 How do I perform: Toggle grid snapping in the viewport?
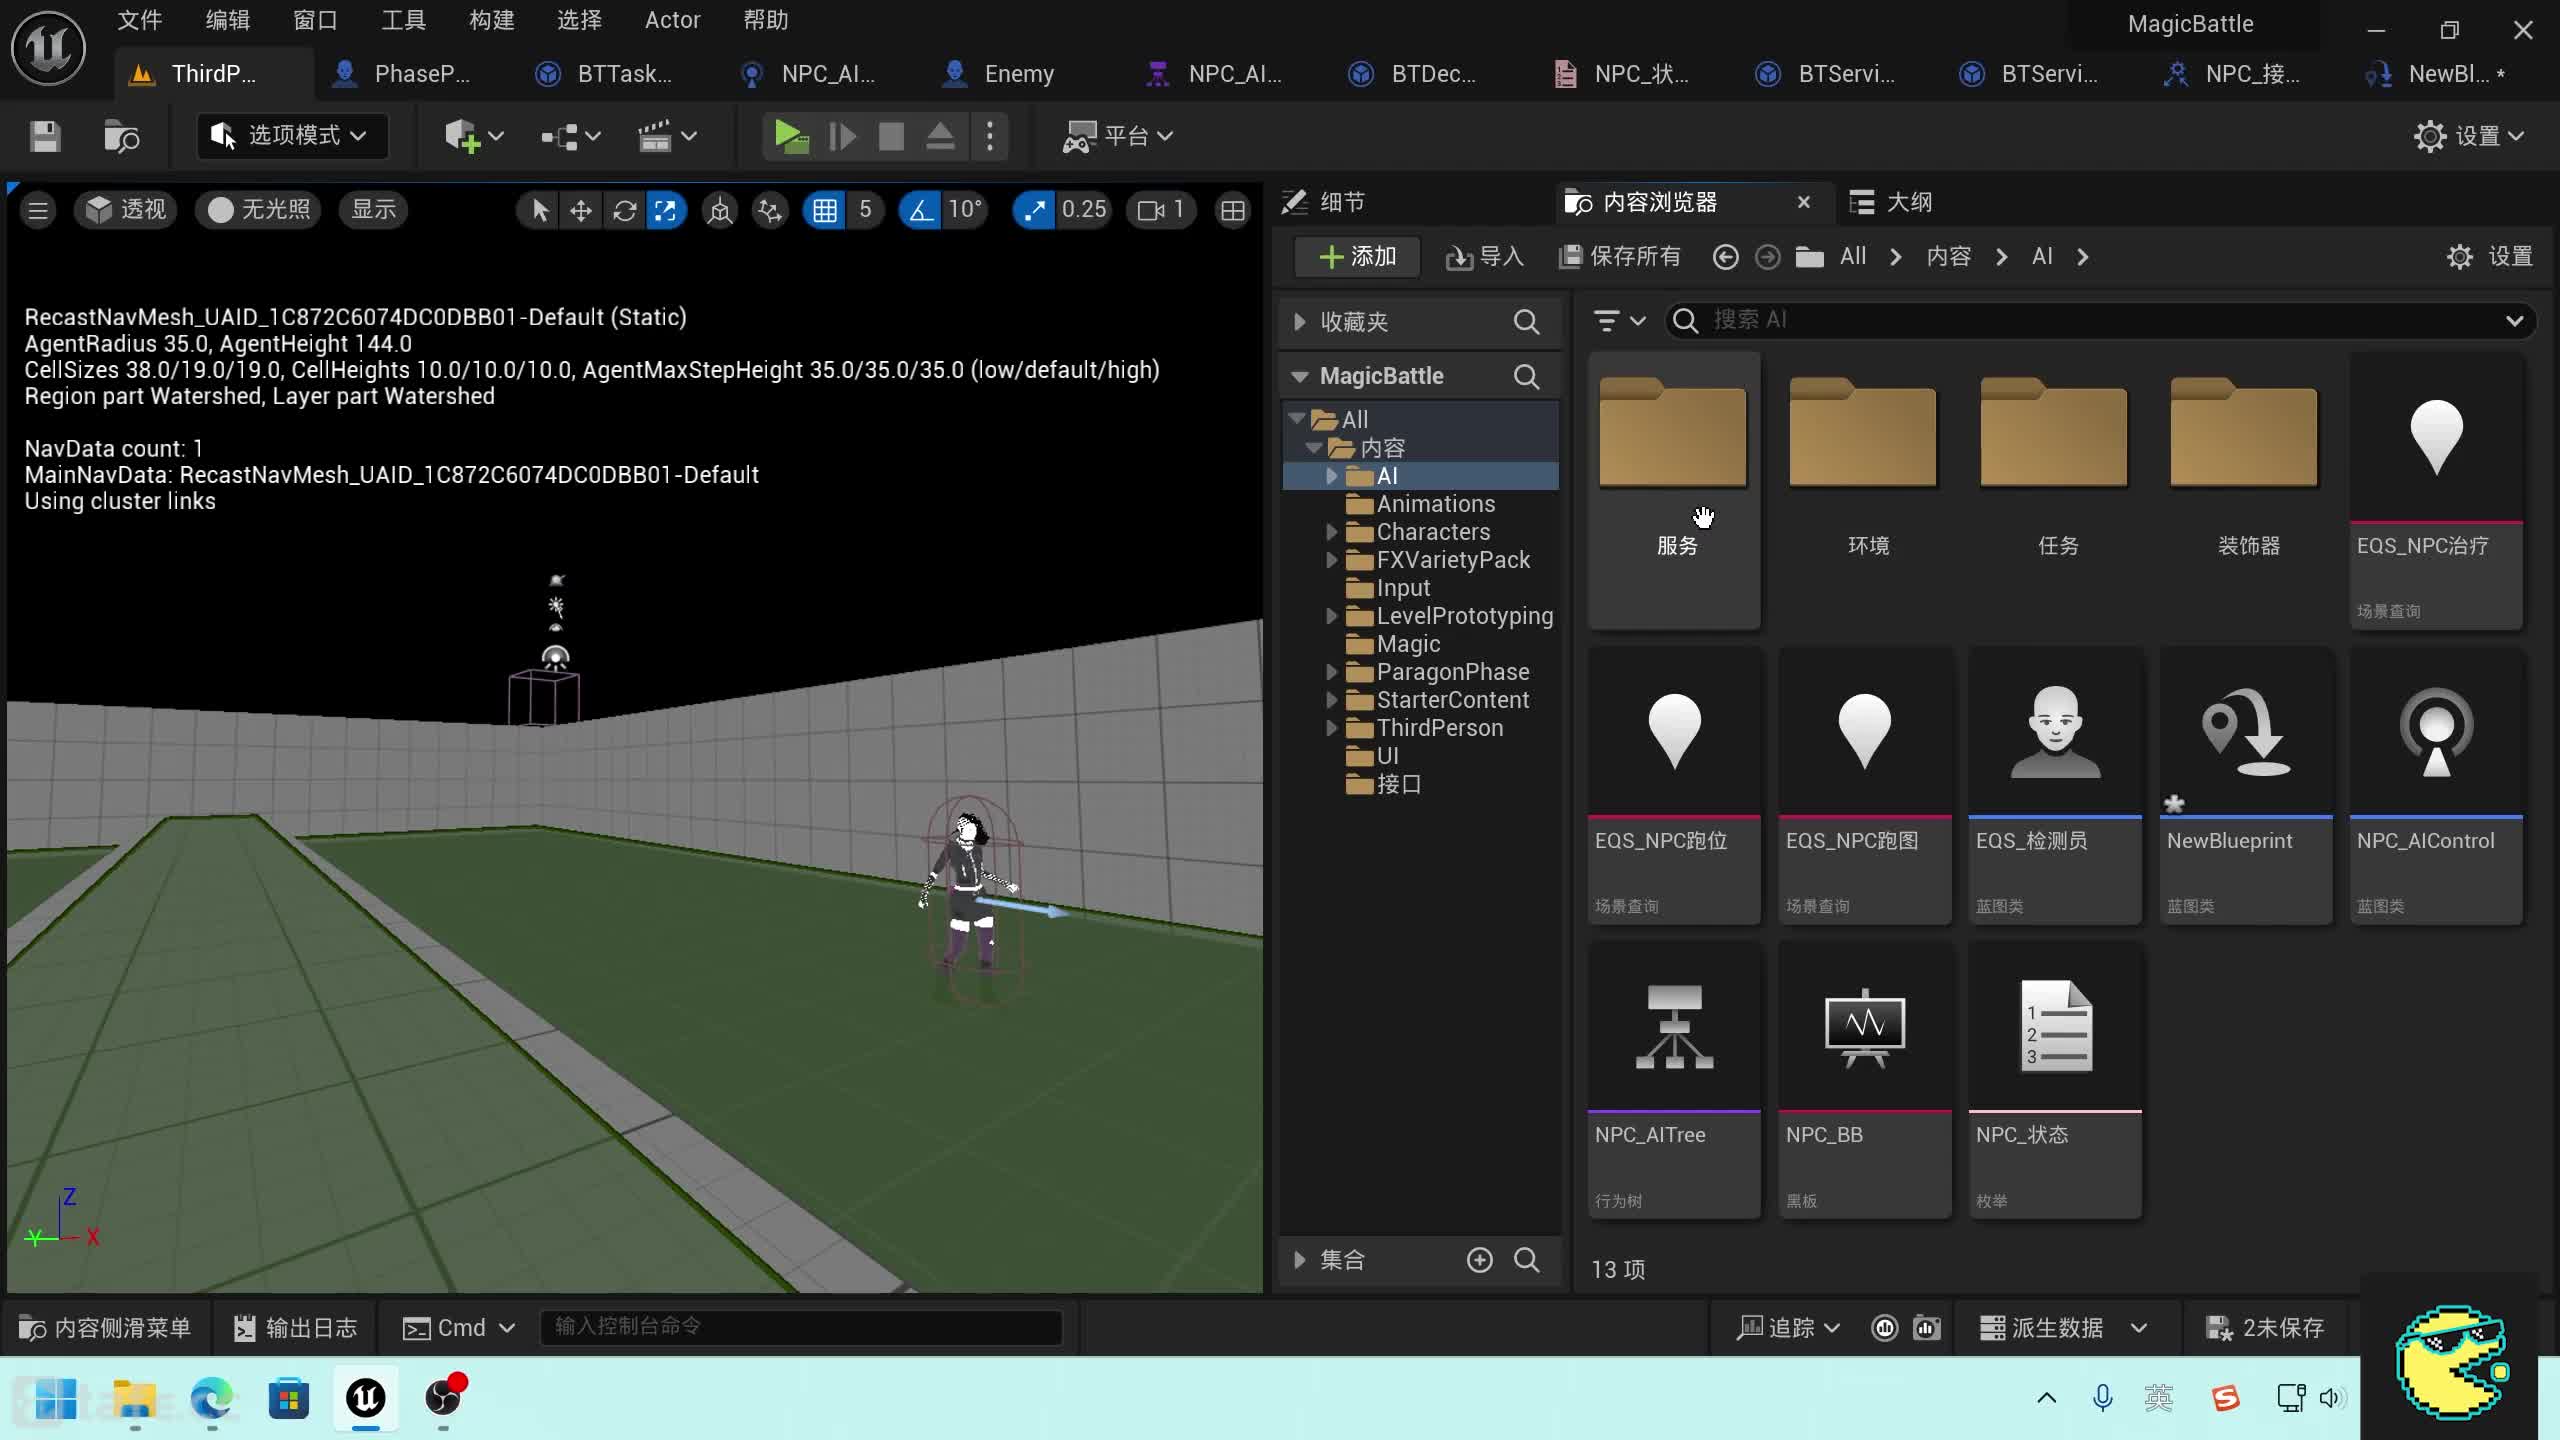(825, 210)
